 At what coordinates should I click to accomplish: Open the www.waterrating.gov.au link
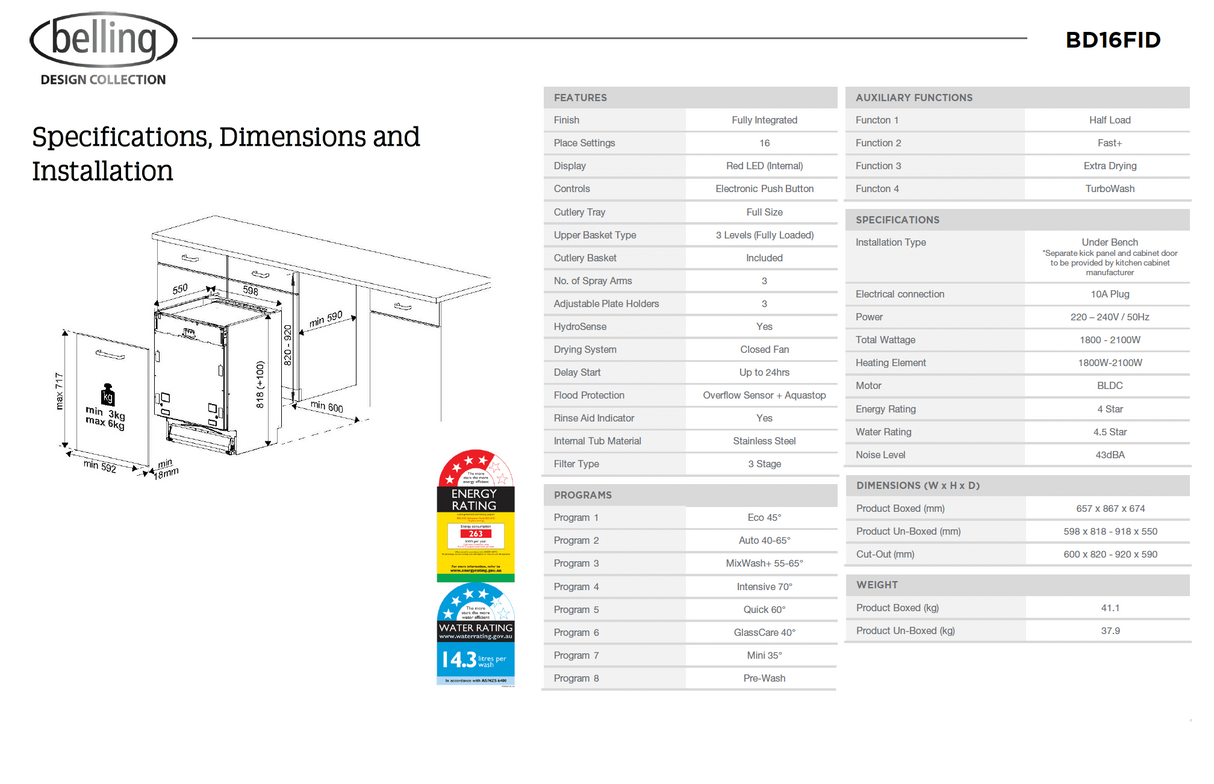pos(475,637)
